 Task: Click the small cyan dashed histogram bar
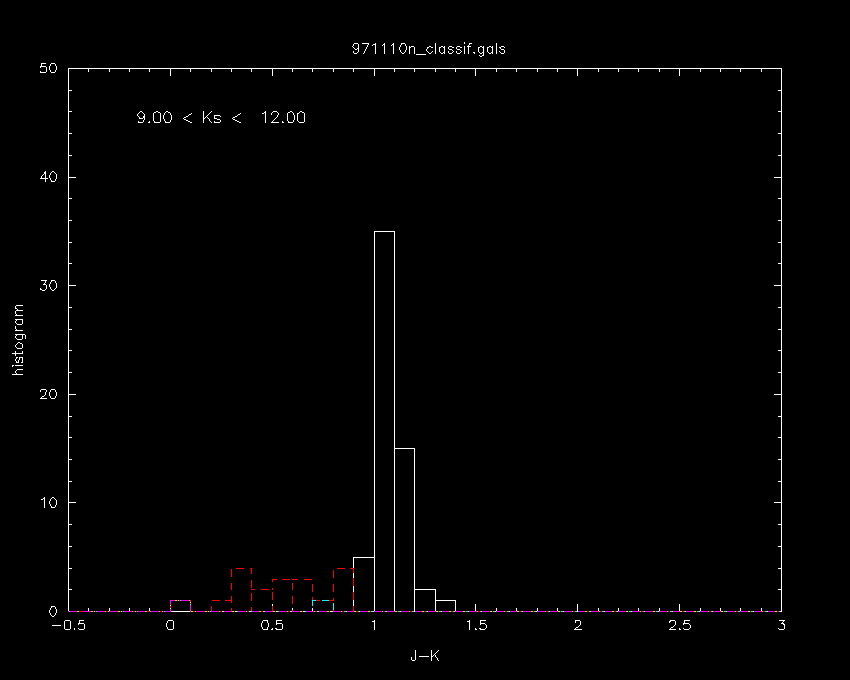point(323,606)
